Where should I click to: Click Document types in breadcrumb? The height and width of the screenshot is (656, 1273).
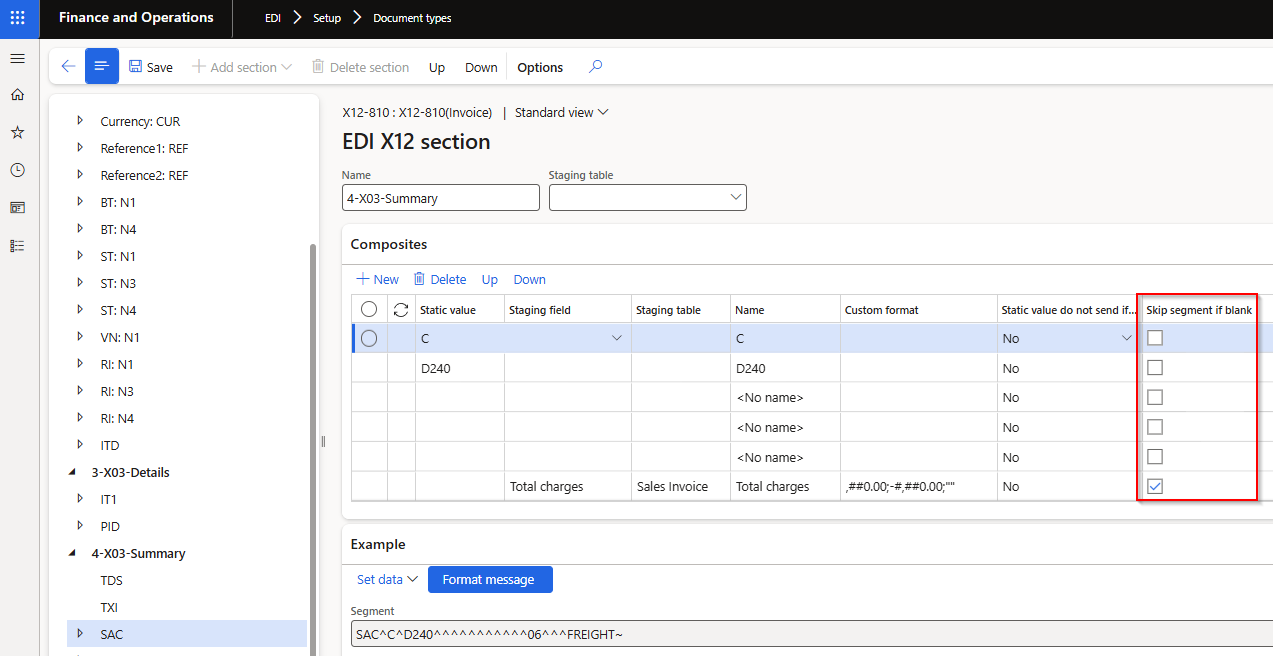pyautogui.click(x=412, y=18)
